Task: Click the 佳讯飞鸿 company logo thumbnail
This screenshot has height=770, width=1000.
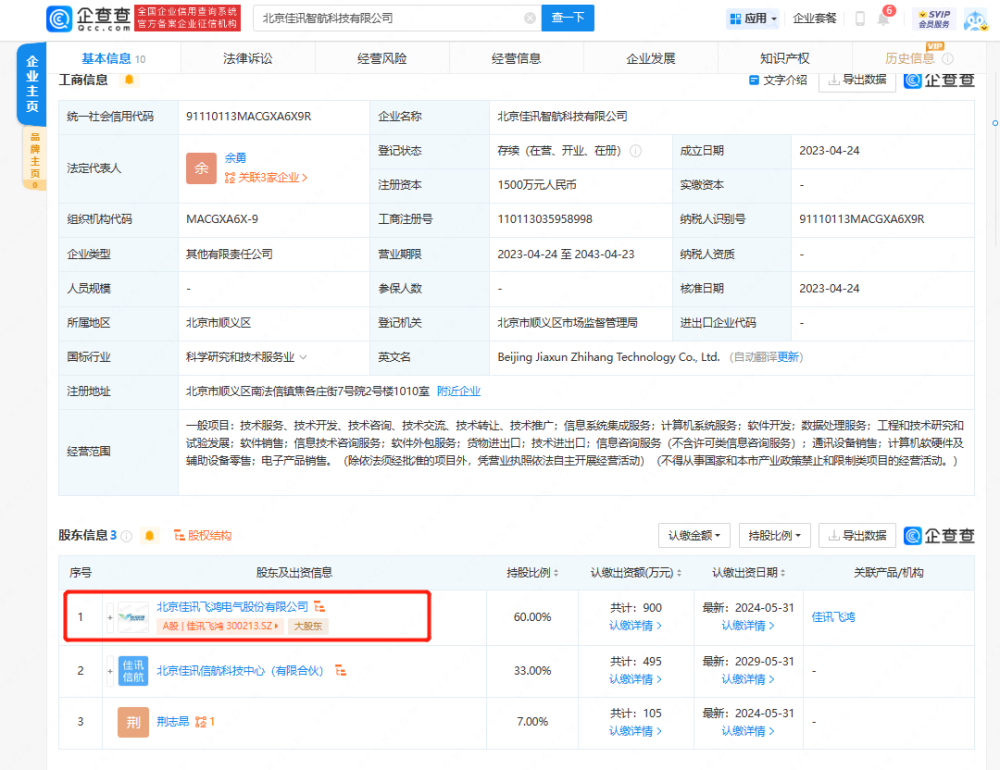Action: (133, 617)
